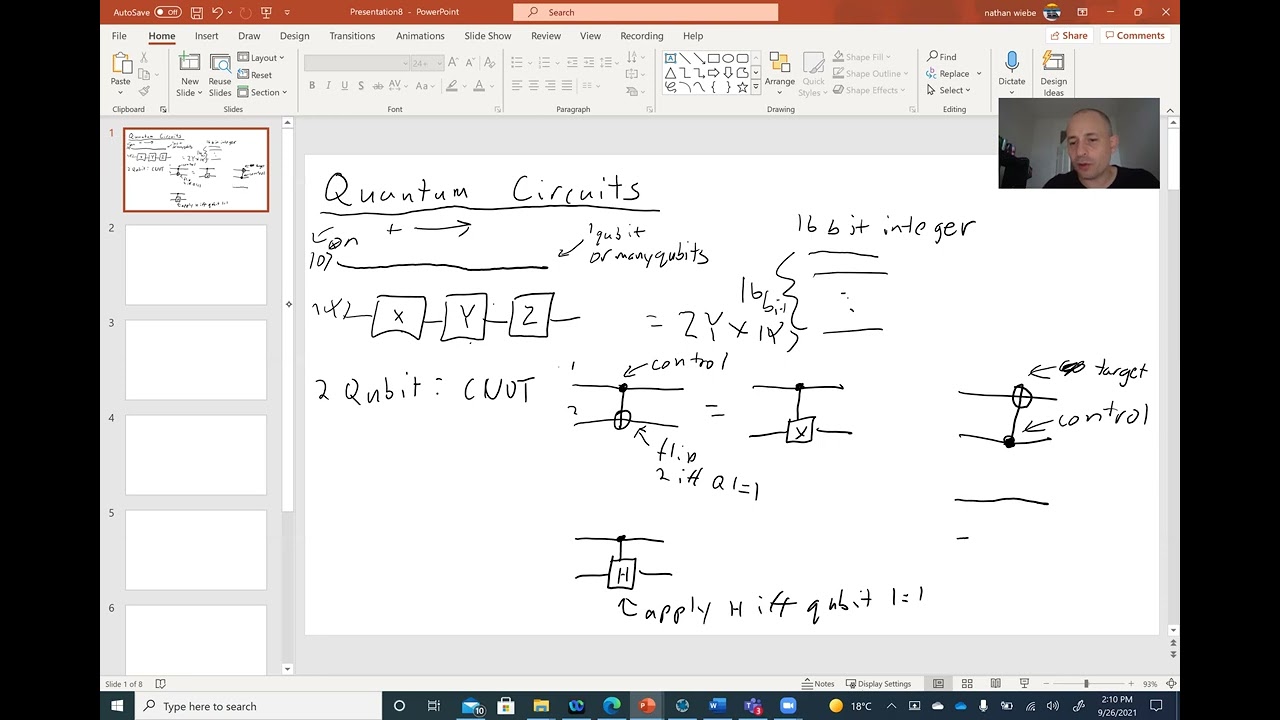Click the Windows Start button
The width and height of the screenshot is (1280, 720).
pyautogui.click(x=117, y=706)
